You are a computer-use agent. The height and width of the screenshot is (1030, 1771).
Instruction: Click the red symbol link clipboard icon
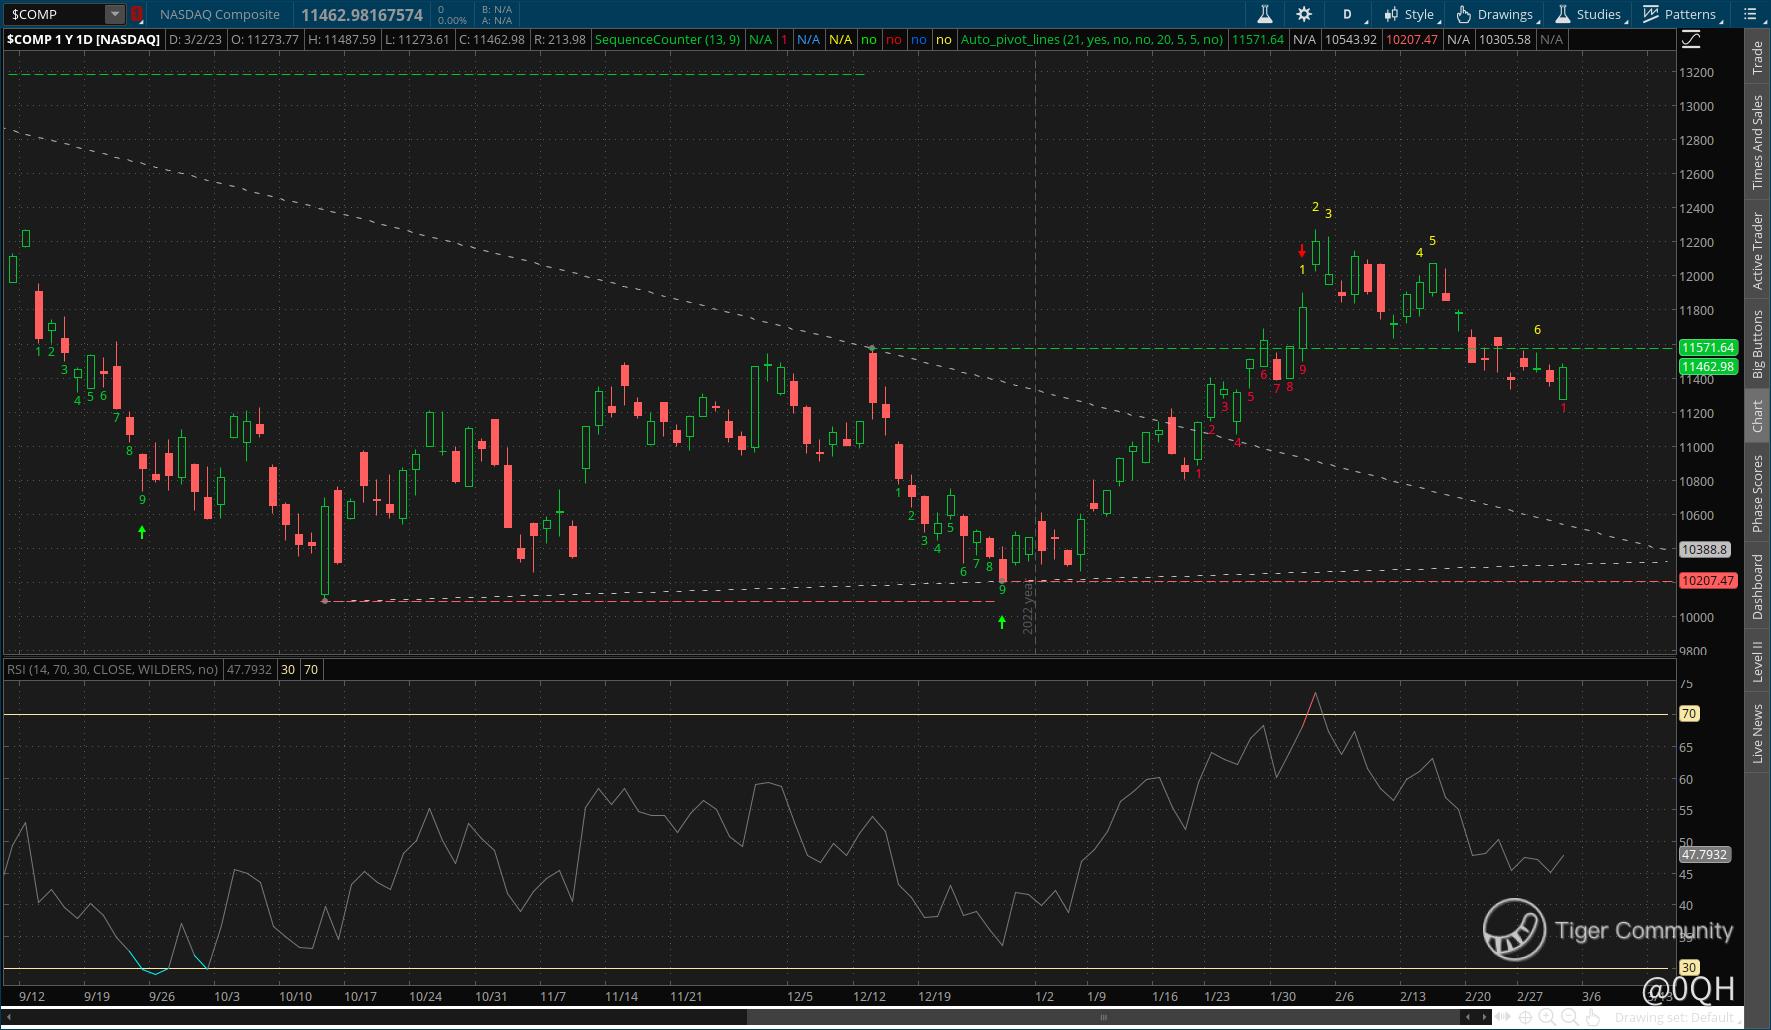click(137, 14)
